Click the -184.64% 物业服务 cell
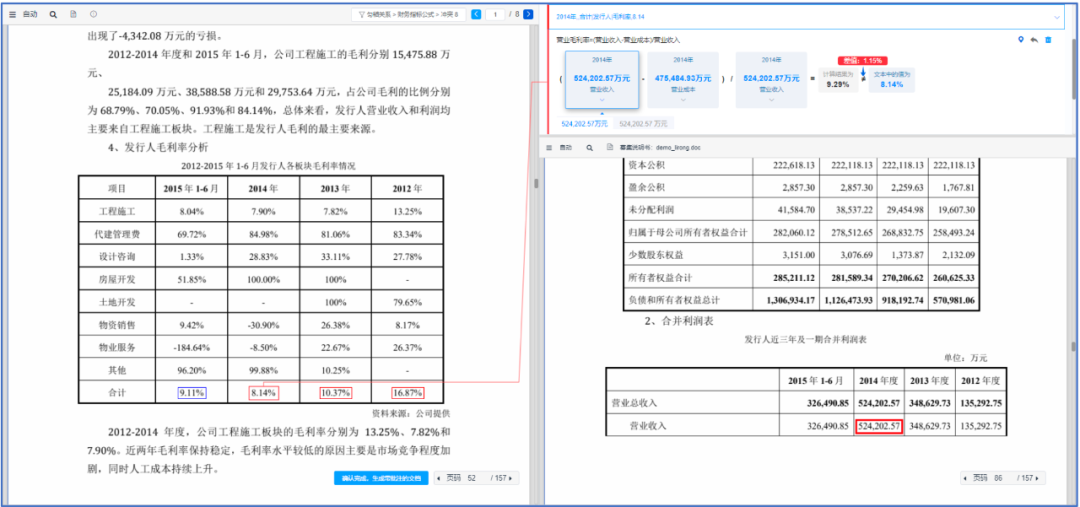Image resolution: width=1080 pixels, height=507 pixels. 192,347
